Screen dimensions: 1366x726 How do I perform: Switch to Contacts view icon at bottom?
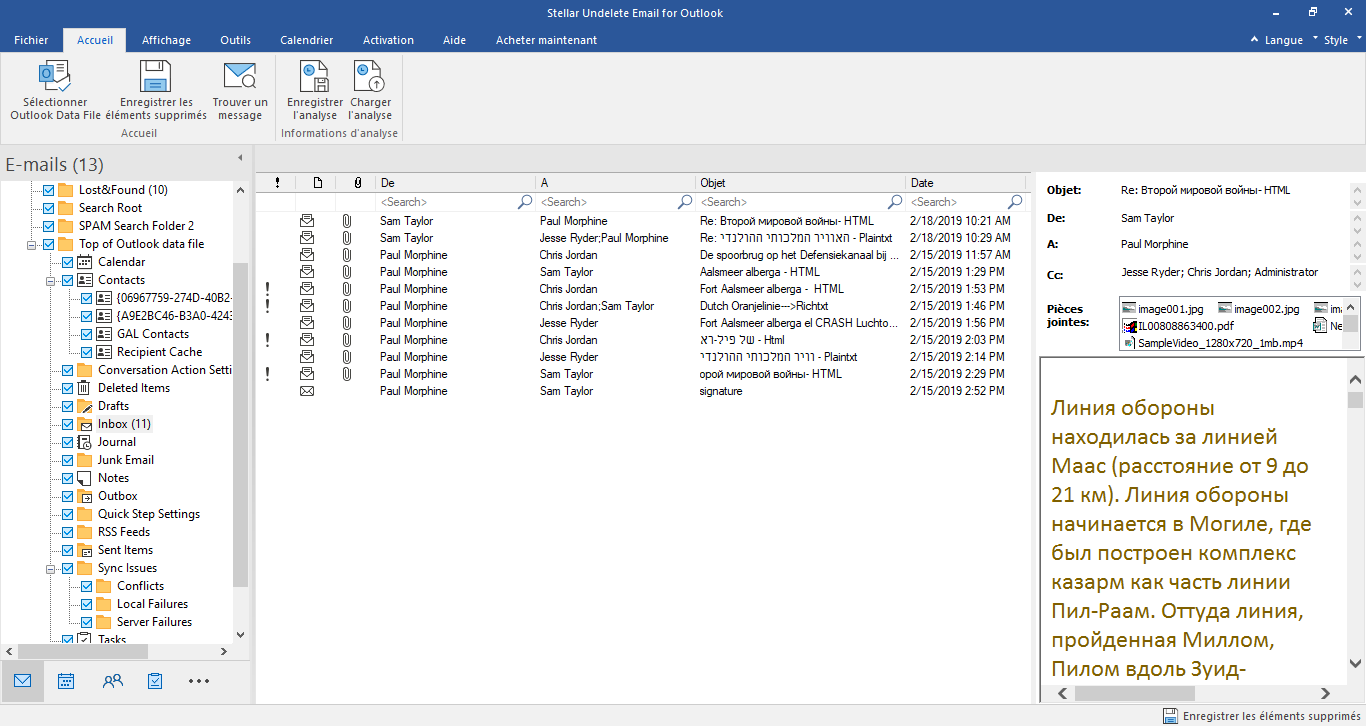pos(112,681)
